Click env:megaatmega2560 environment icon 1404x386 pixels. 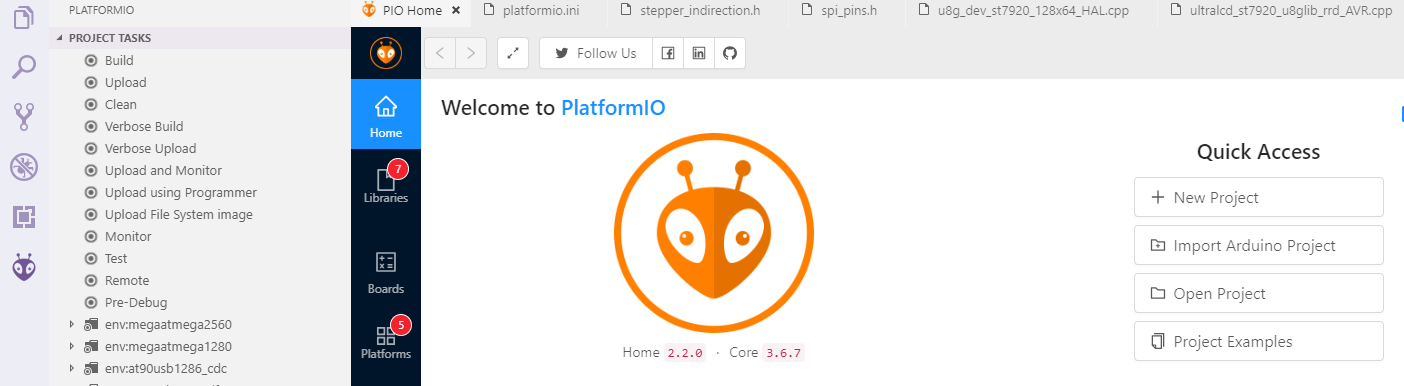point(91,325)
